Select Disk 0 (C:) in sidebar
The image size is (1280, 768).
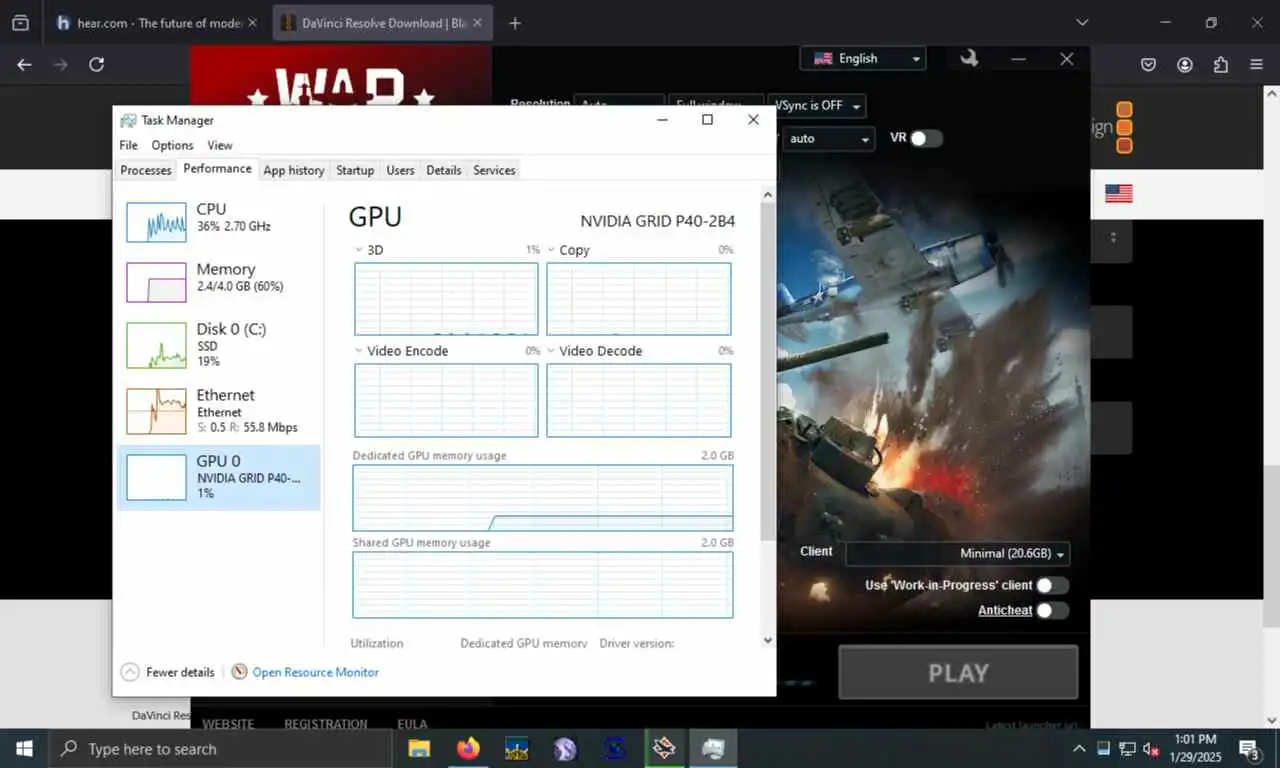(x=219, y=344)
